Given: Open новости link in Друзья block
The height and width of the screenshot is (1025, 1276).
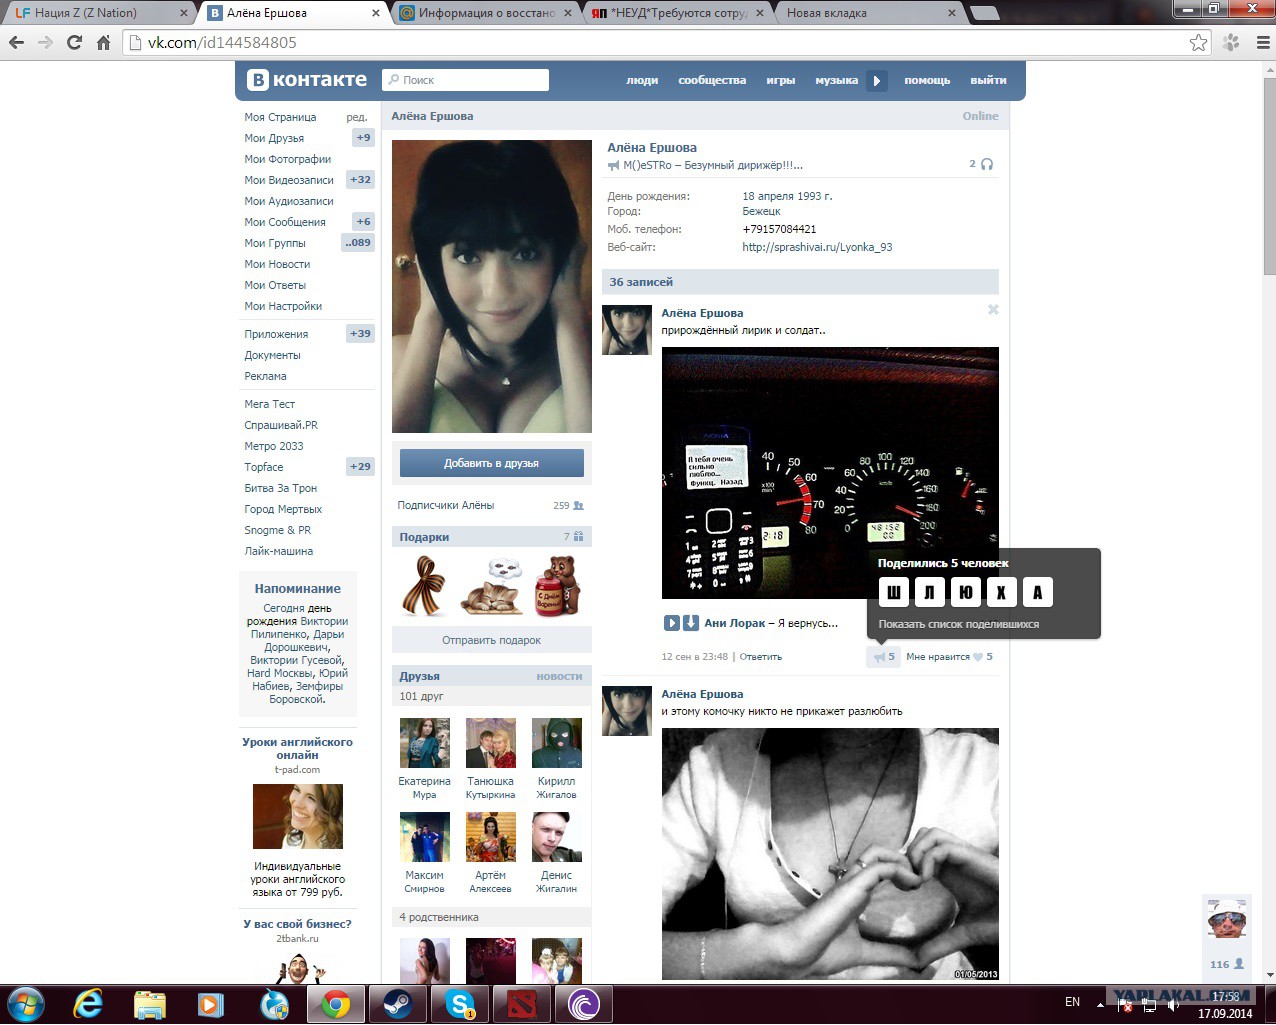Looking at the screenshot, I should (559, 676).
